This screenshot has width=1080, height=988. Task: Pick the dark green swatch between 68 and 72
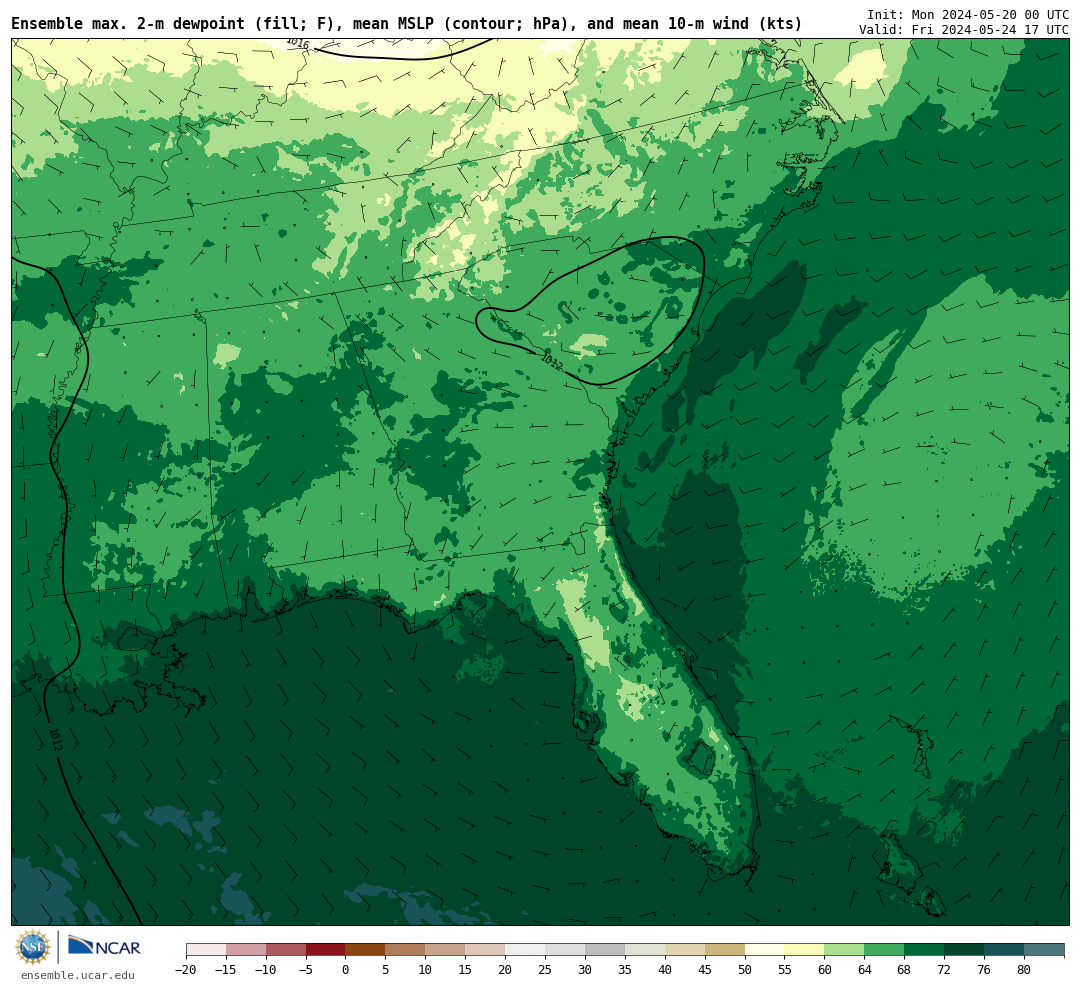pyautogui.click(x=925, y=949)
